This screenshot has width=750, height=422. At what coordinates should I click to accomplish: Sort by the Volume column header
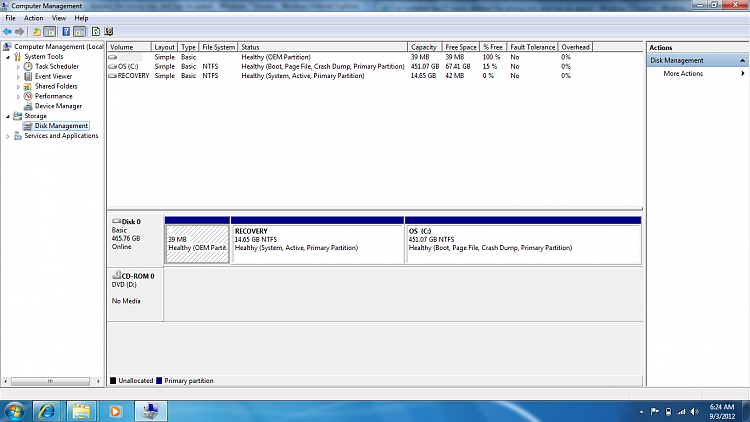pyautogui.click(x=129, y=47)
